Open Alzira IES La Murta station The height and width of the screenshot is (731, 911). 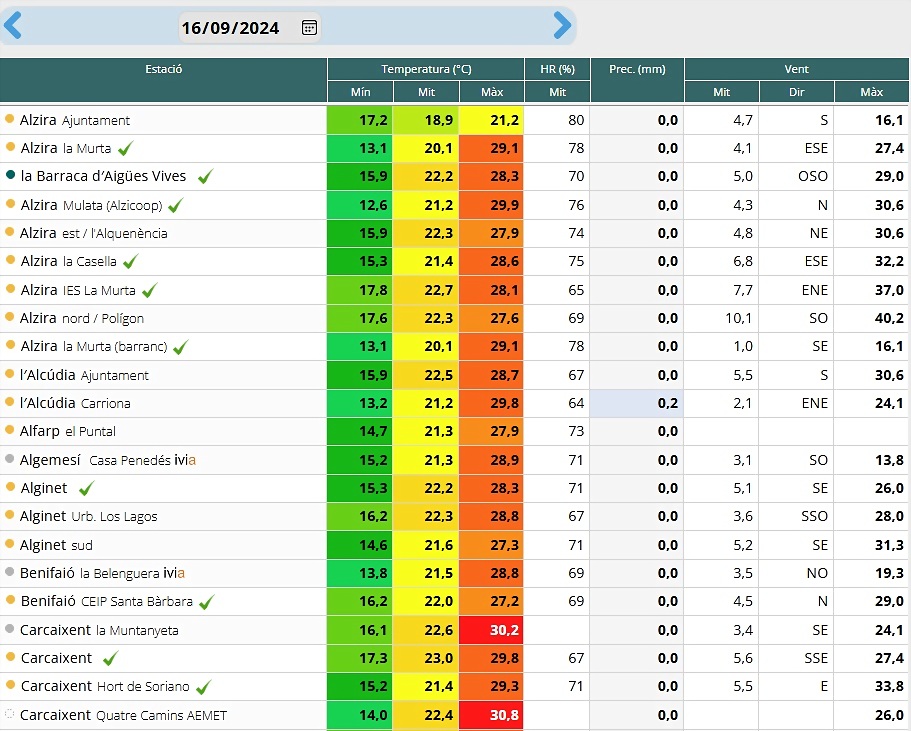click(78, 290)
